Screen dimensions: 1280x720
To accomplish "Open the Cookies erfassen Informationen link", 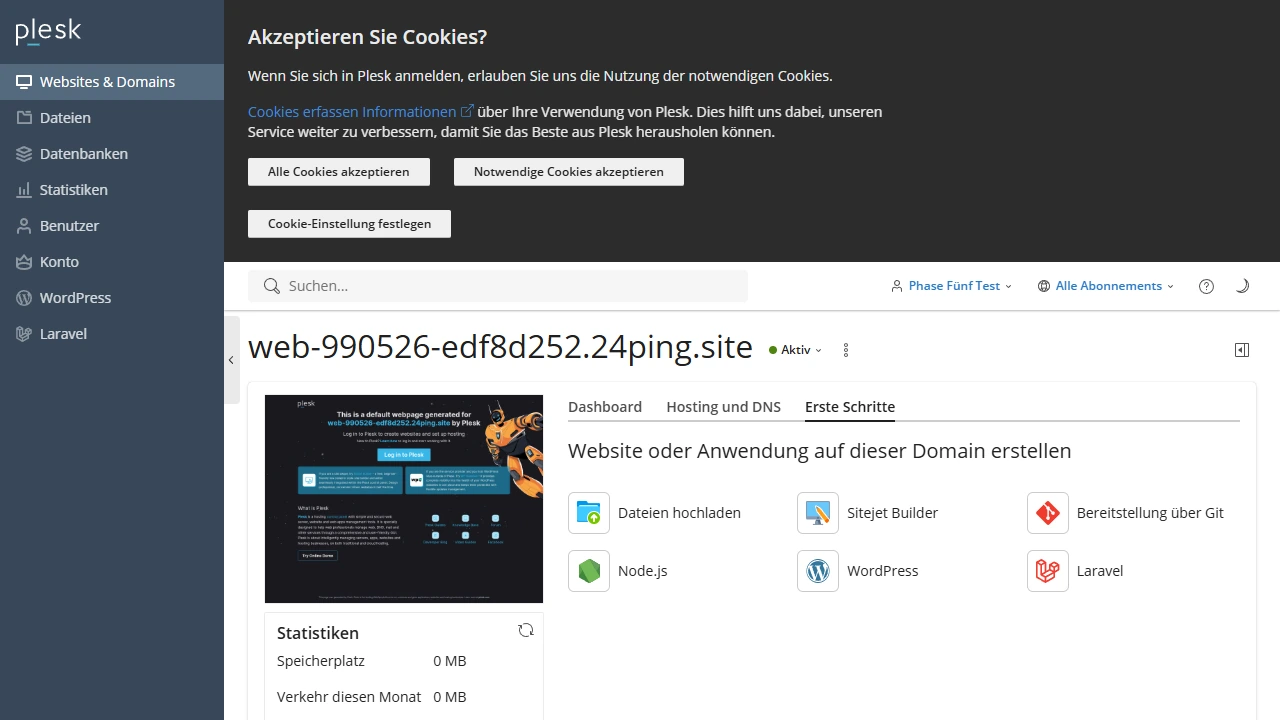I will 361,112.
